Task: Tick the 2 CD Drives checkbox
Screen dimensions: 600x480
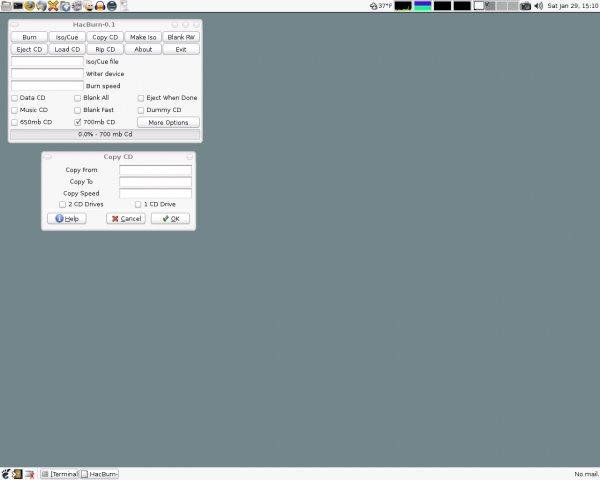Action: tap(63, 204)
